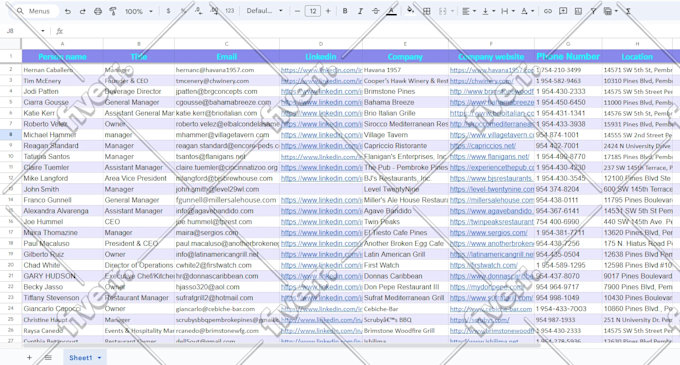Select column C header
The width and height of the screenshot is (680, 365).
pyautogui.click(x=226, y=44)
